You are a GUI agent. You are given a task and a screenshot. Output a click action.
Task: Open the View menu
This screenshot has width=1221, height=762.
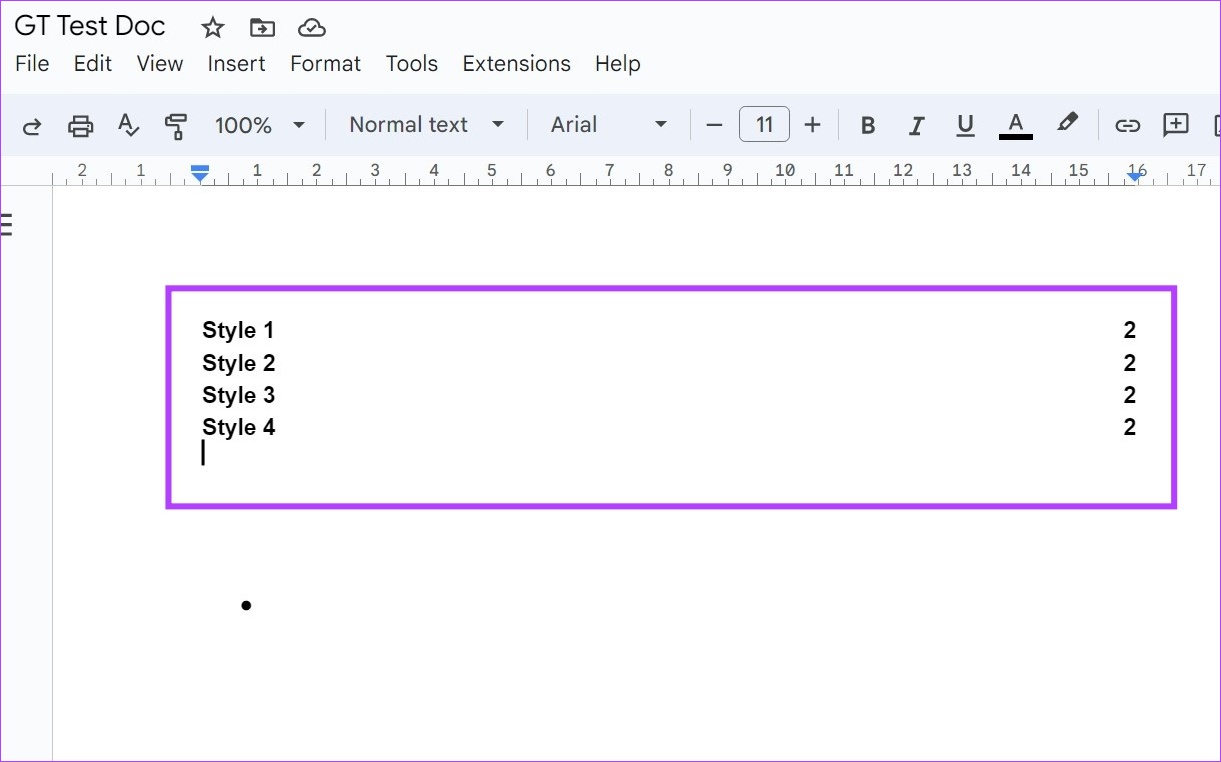coord(160,64)
